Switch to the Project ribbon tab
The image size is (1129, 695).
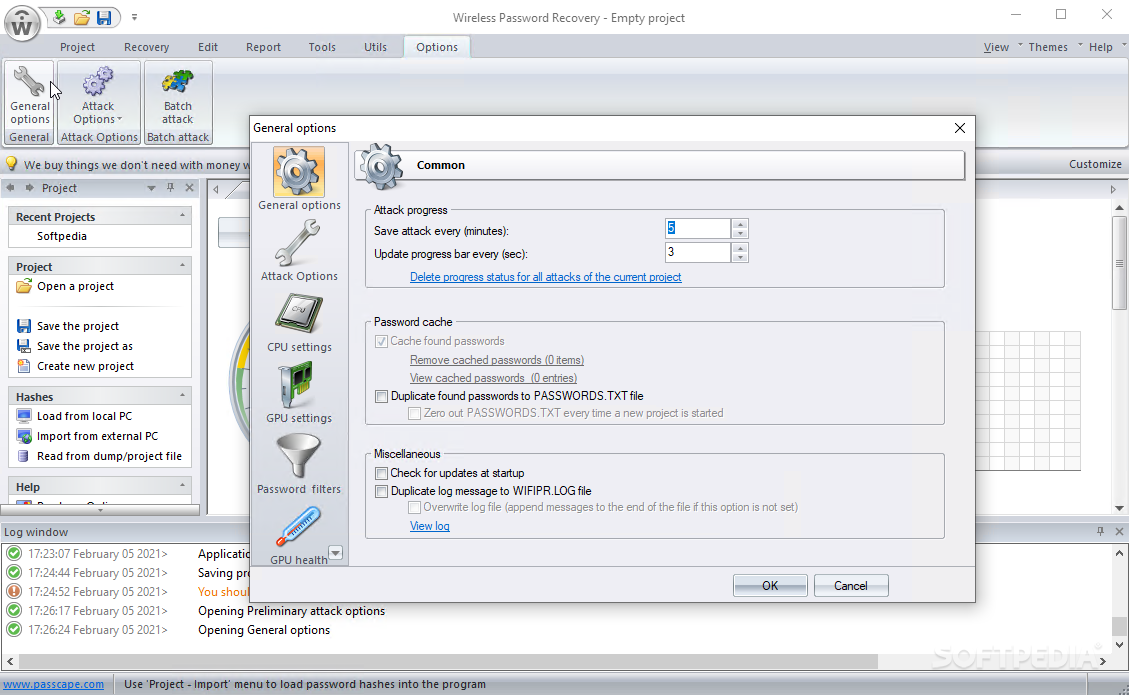[x=77, y=47]
